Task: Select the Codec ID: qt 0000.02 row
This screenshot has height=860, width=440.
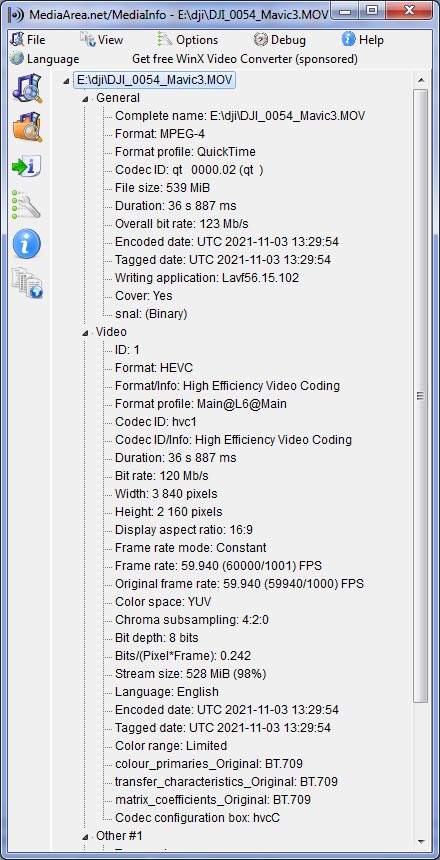Action: coord(189,170)
